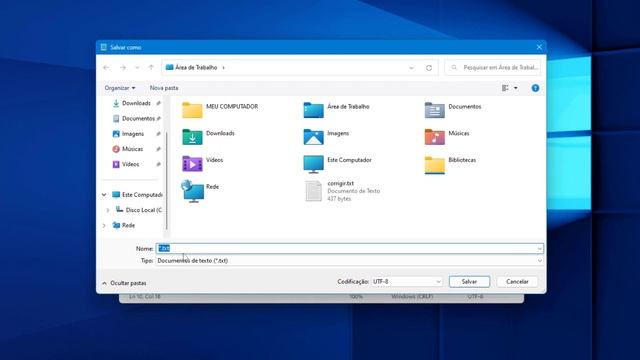
Task: Click the sidebar vertical scrollbar
Action: [x=167, y=181]
